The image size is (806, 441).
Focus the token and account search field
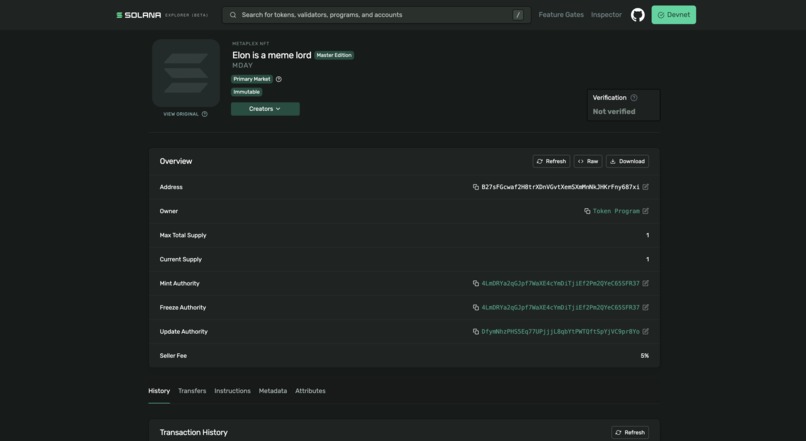(x=376, y=15)
